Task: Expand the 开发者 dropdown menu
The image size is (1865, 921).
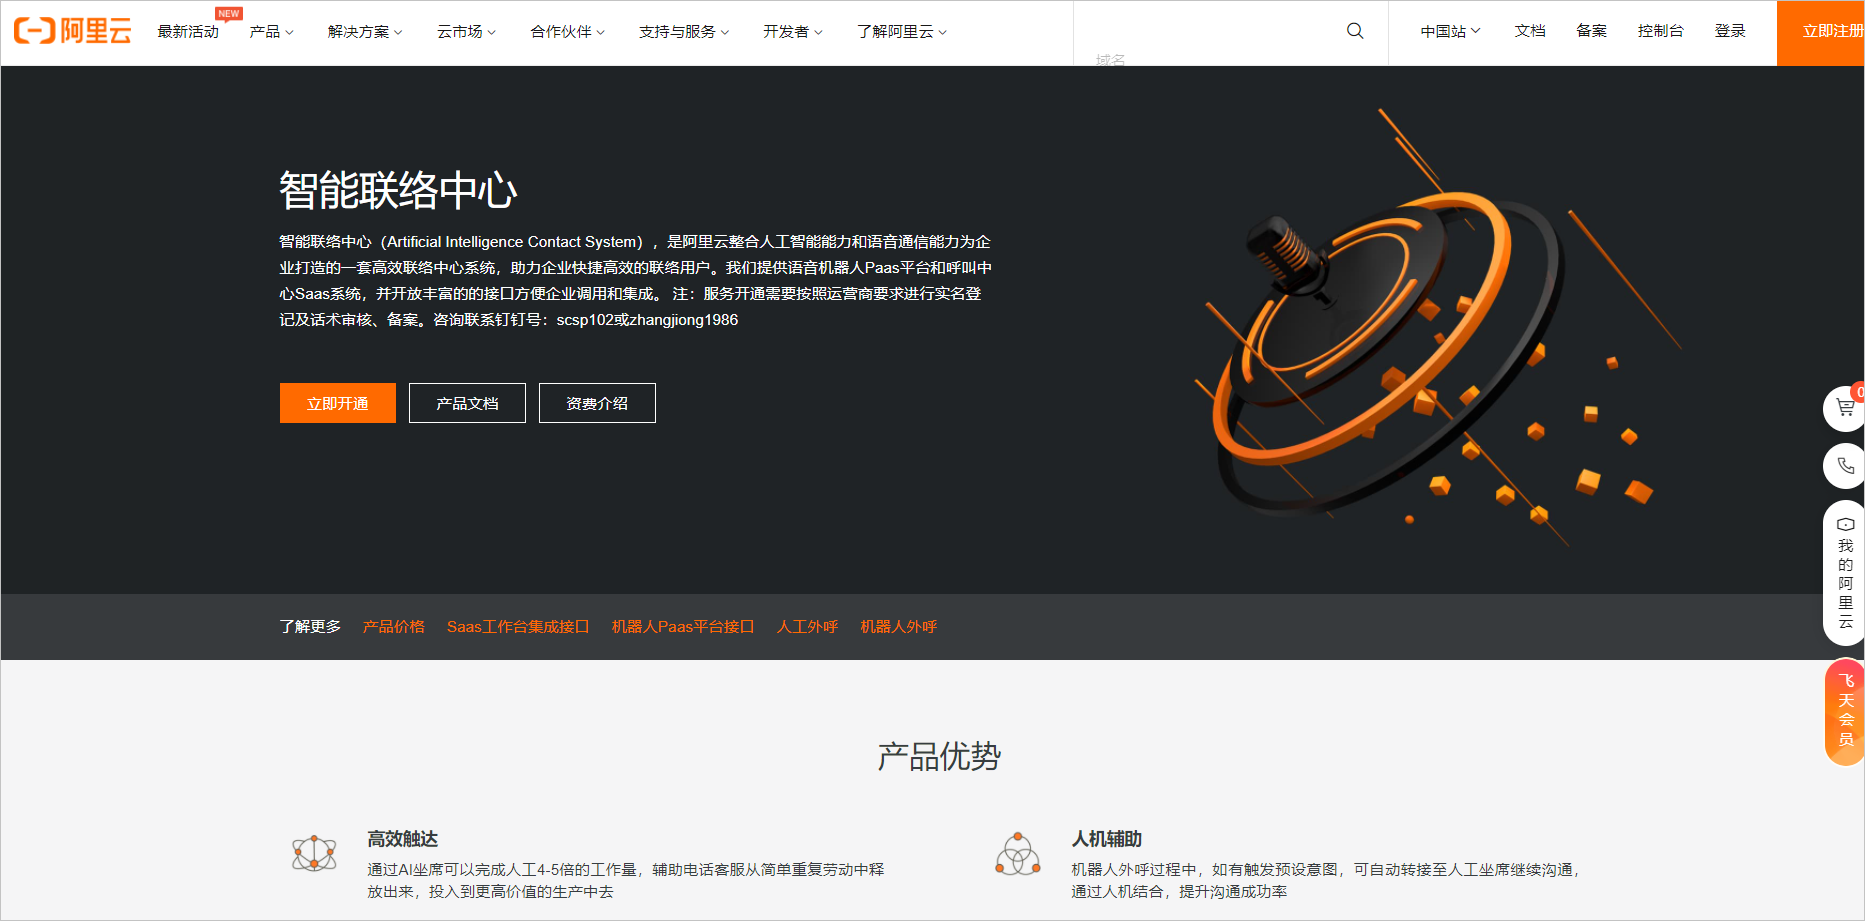Action: pyautogui.click(x=792, y=32)
